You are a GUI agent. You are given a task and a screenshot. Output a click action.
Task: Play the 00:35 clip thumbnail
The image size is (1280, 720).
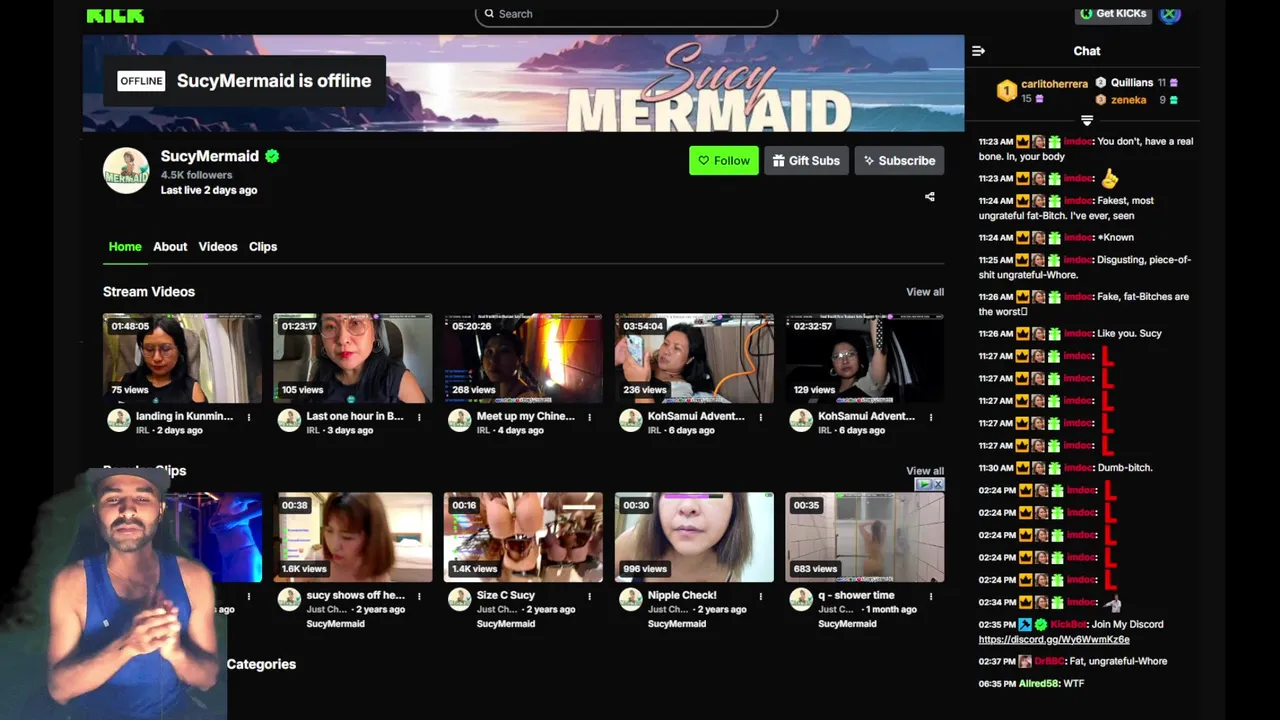(865, 537)
